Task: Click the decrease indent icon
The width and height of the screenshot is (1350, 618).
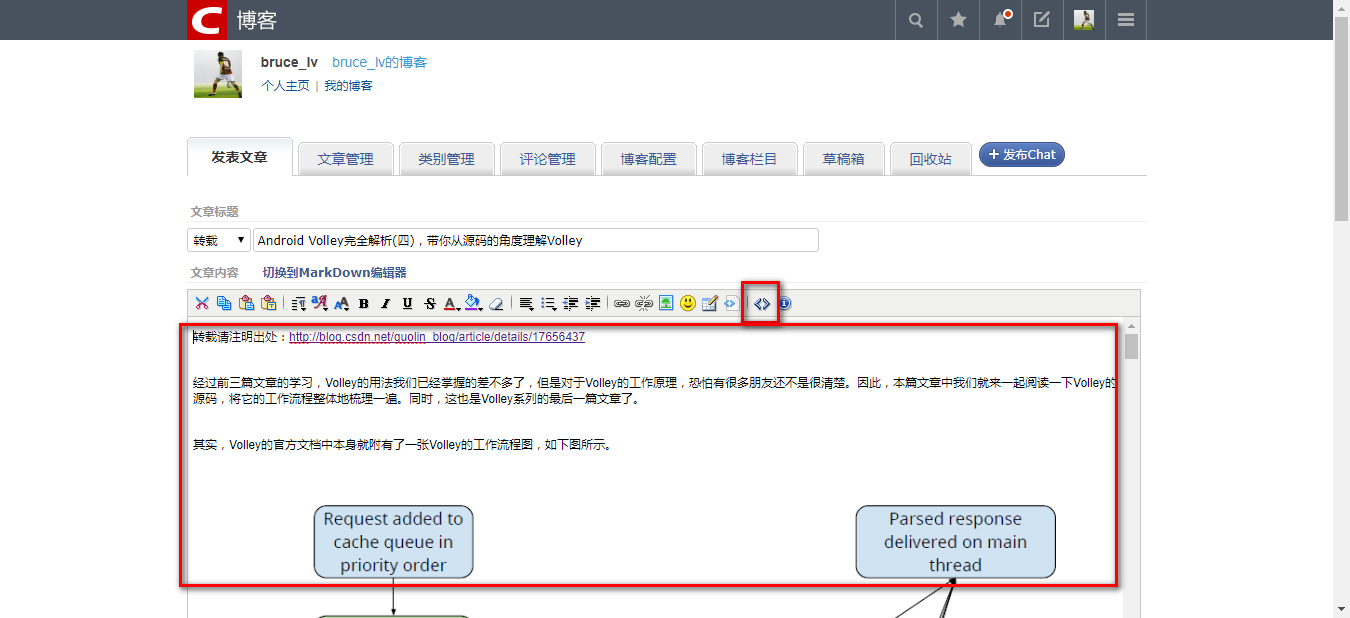Action: click(x=571, y=303)
